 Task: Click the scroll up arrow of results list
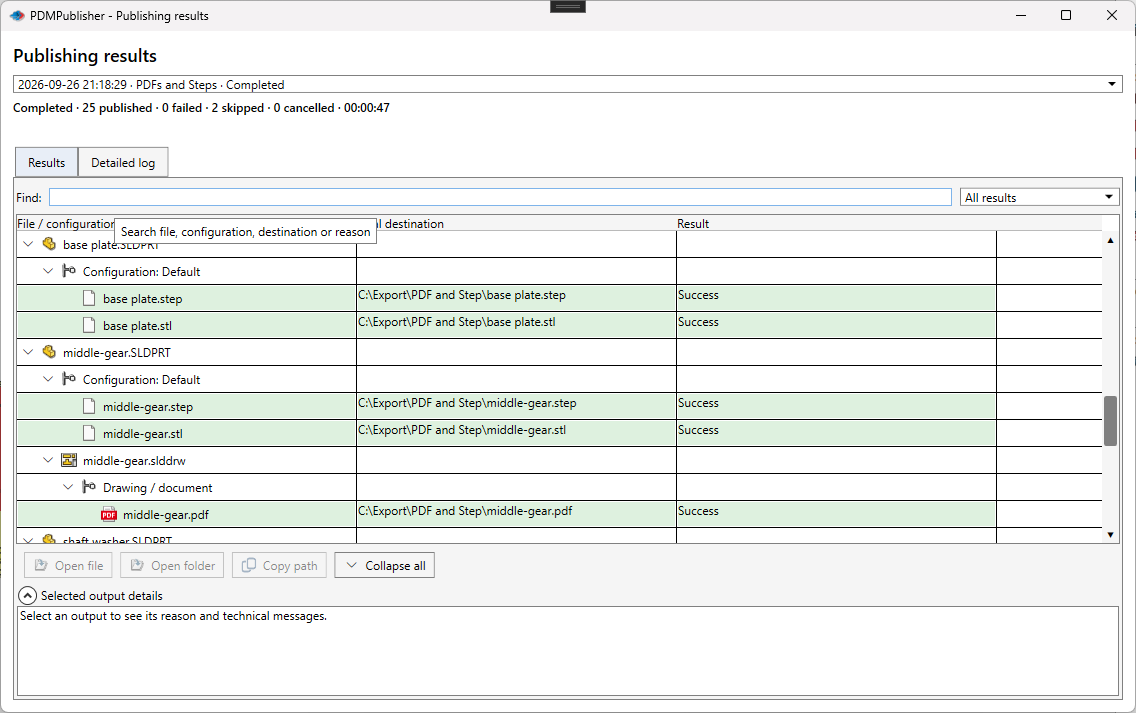tap(1110, 240)
